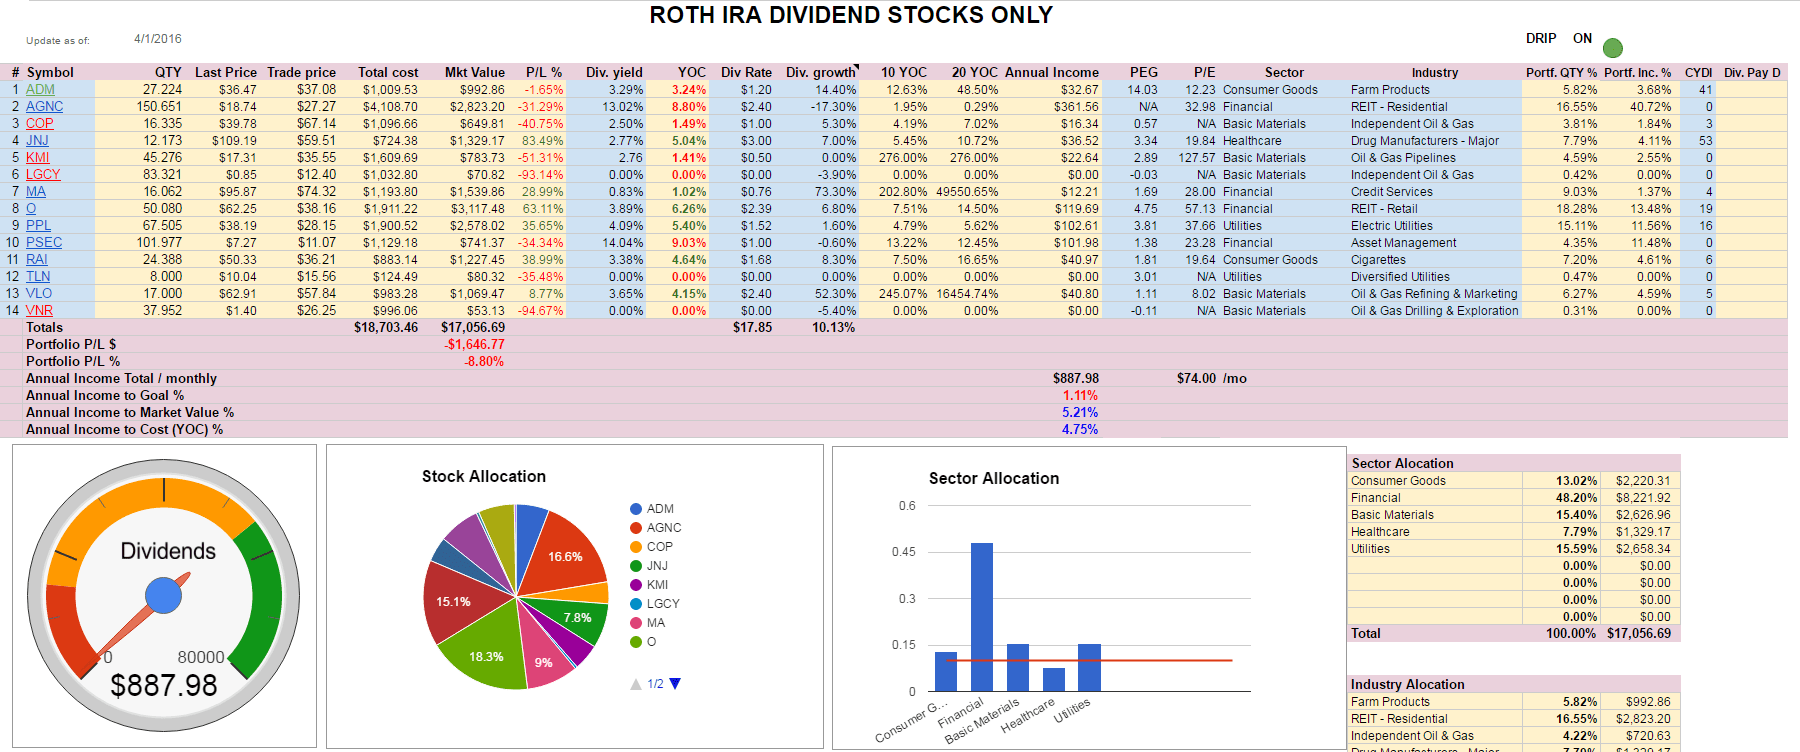Select the 5.21% income to market value
The height and width of the screenshot is (752, 1800).
click(1080, 413)
